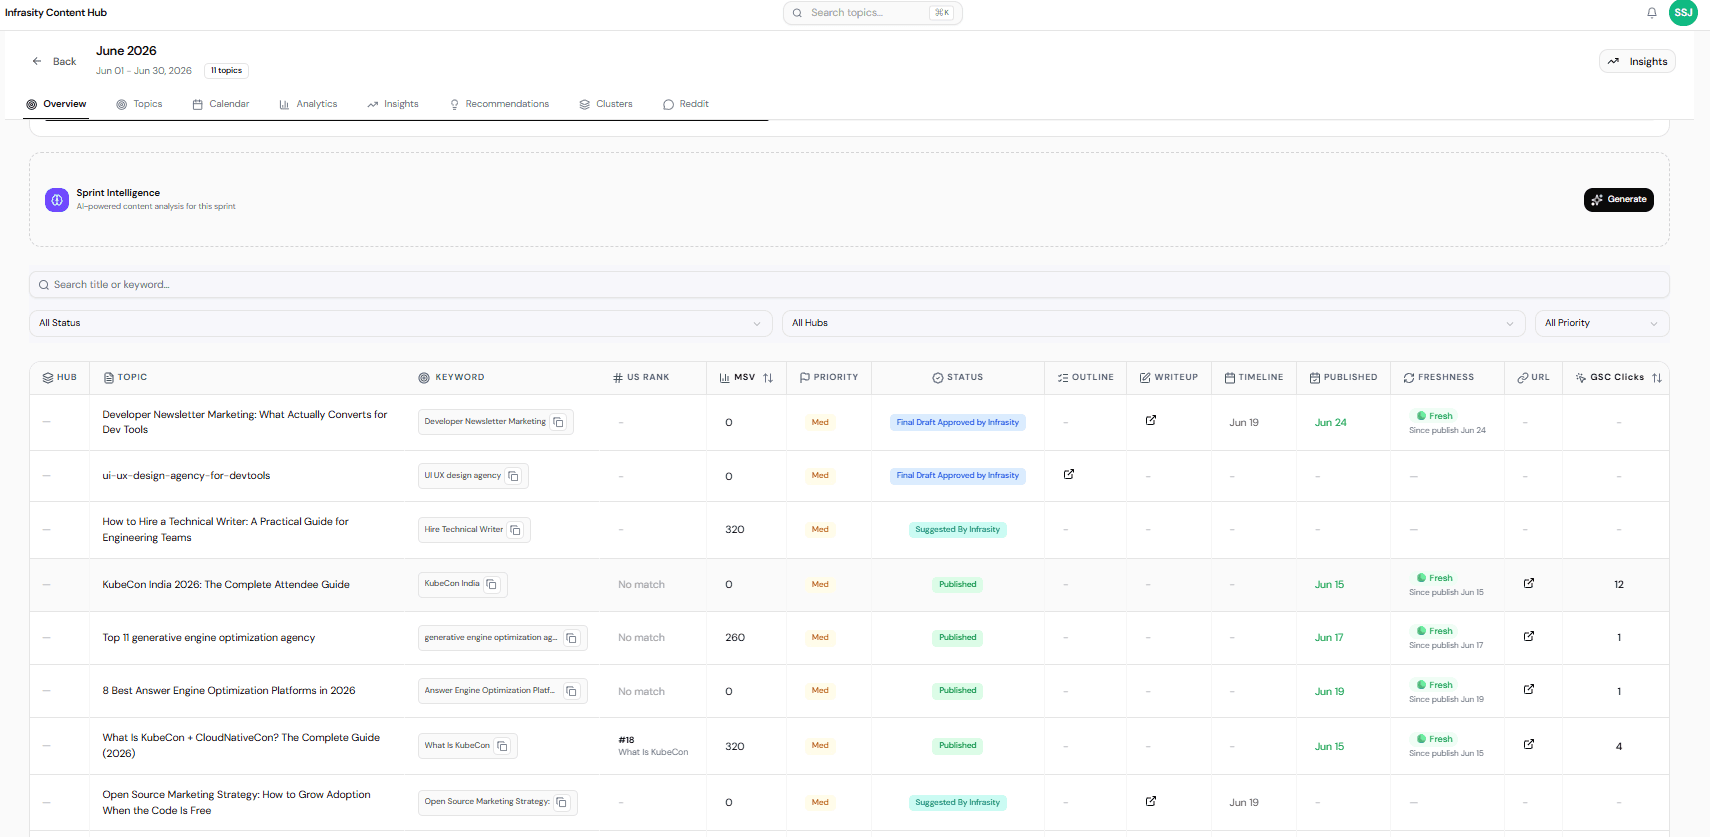Click the Infrasity Content Hub title
Screen dimensions: 1710x837
[56, 13]
